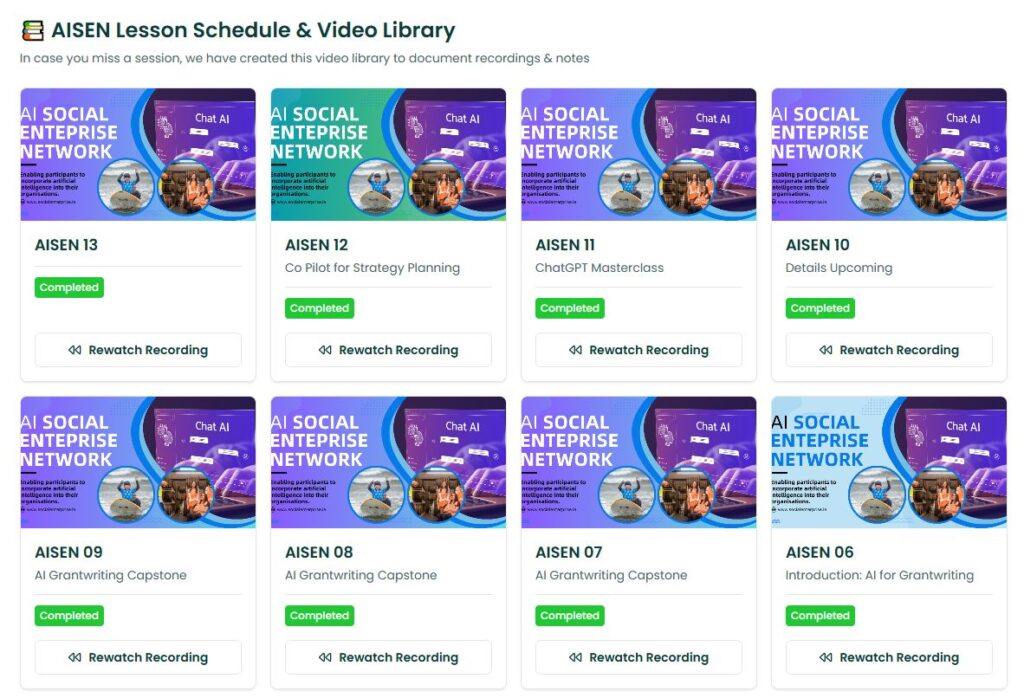1024x698 pixels.
Task: Click the rewind icon on AISEN 12 card
Action: (x=325, y=350)
